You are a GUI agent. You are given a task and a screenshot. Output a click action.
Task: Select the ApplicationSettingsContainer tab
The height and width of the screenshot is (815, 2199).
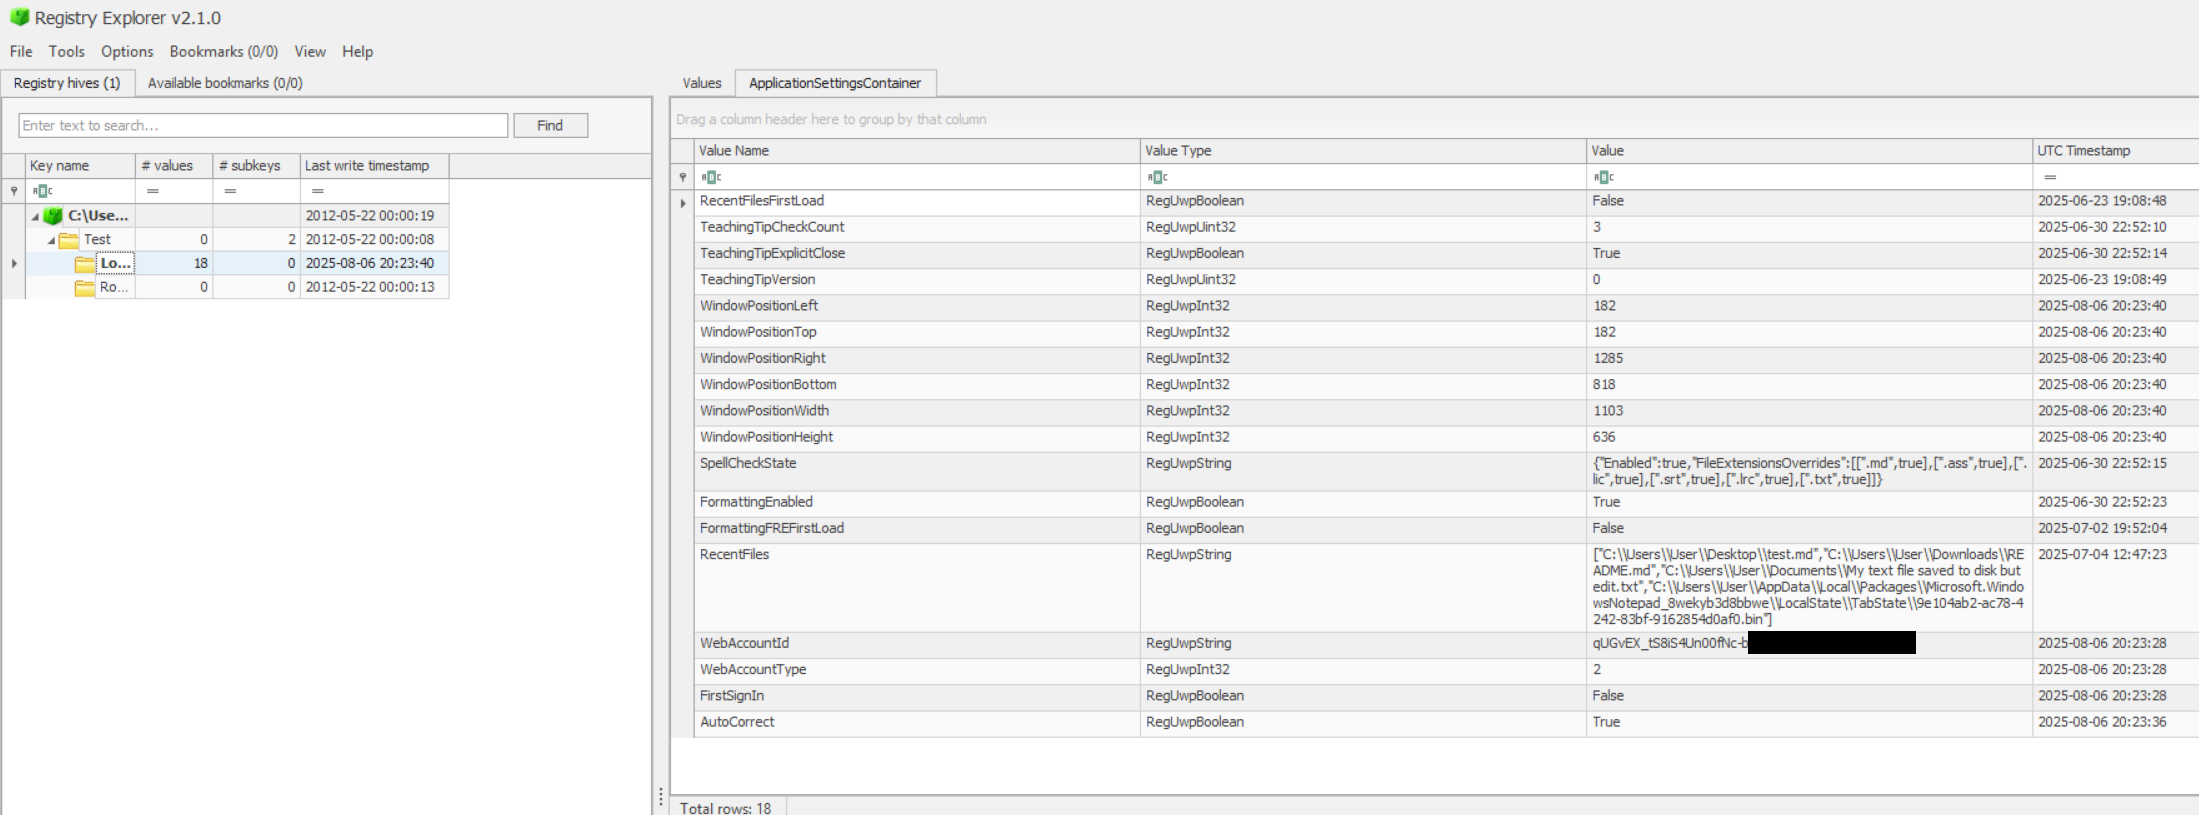pos(835,83)
